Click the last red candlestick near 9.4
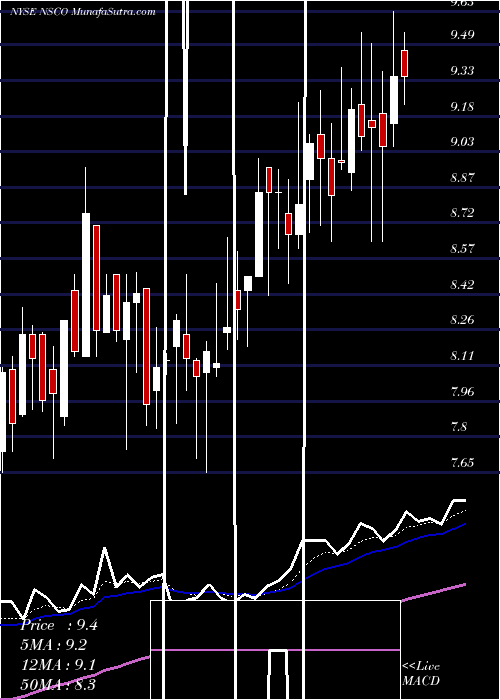The image size is (500, 700). [x=405, y=63]
